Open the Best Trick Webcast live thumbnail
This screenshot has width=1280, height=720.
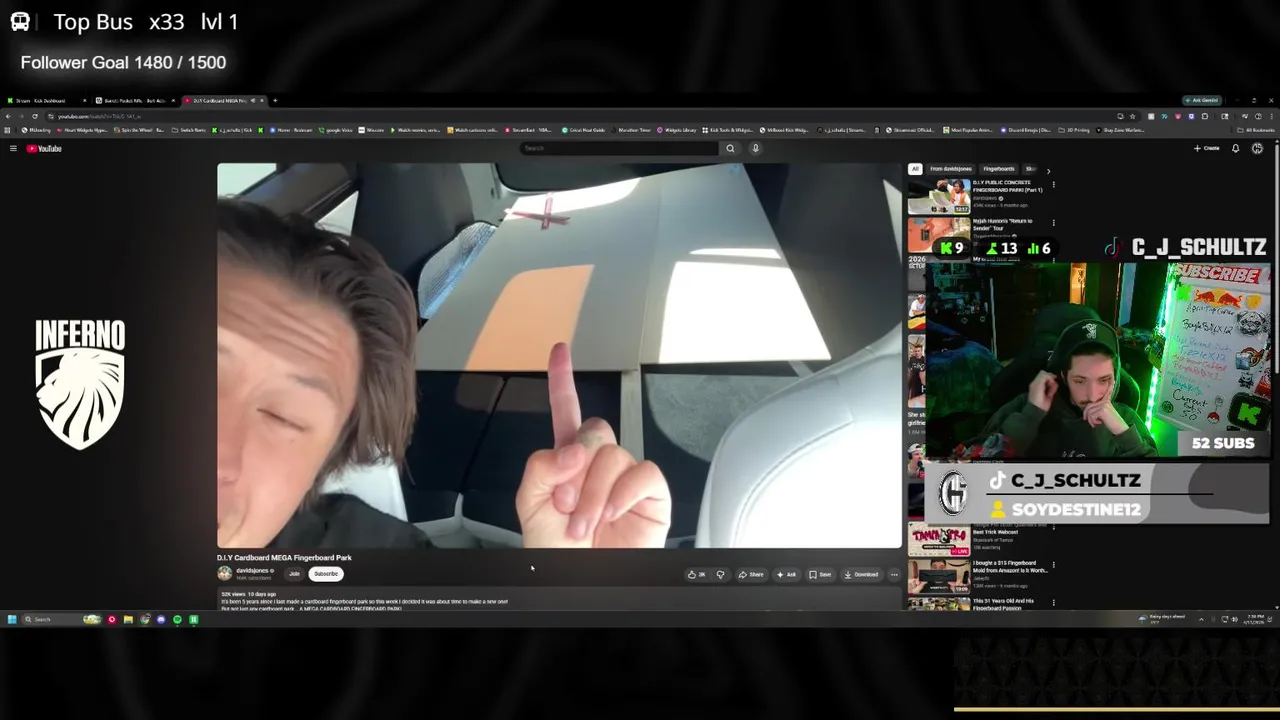click(x=939, y=540)
